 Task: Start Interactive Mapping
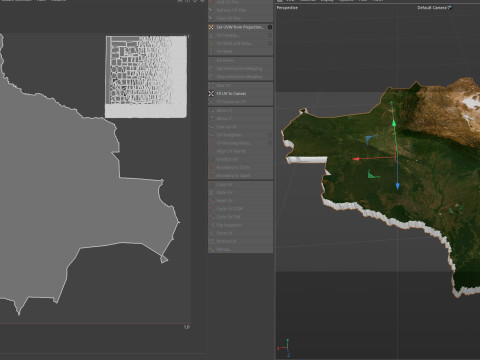tap(240, 69)
